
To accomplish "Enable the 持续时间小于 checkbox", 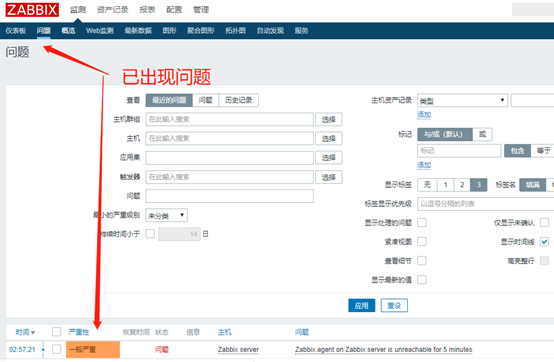I will coord(150,234).
